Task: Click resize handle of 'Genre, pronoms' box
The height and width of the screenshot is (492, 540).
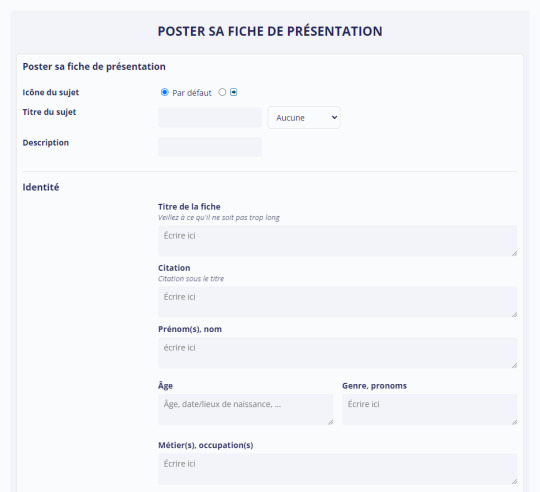Action: click(514, 422)
